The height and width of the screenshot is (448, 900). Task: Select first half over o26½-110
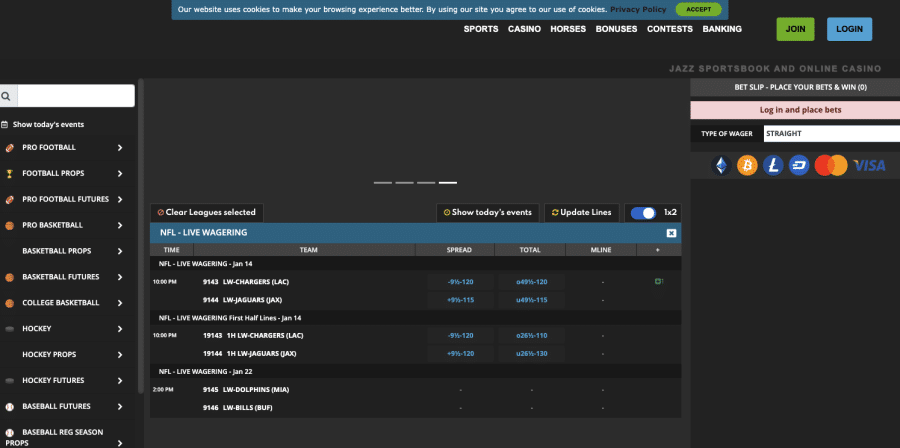click(532, 336)
